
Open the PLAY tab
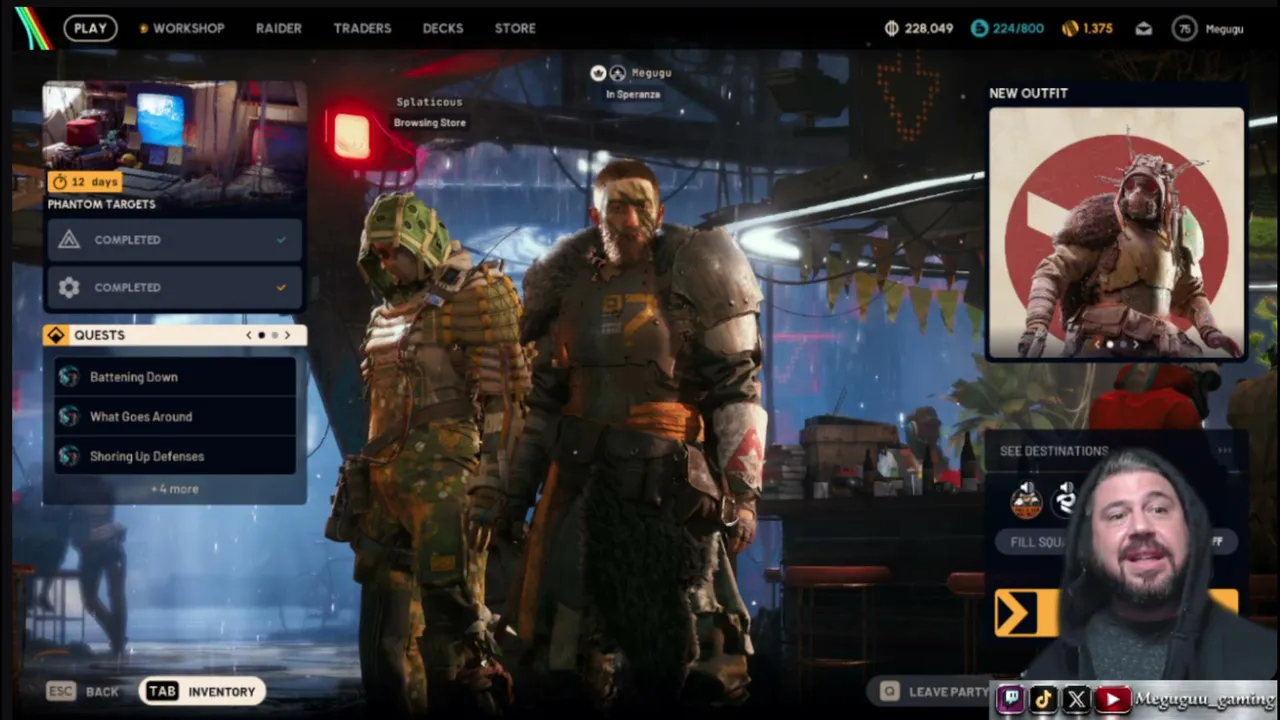[x=90, y=28]
